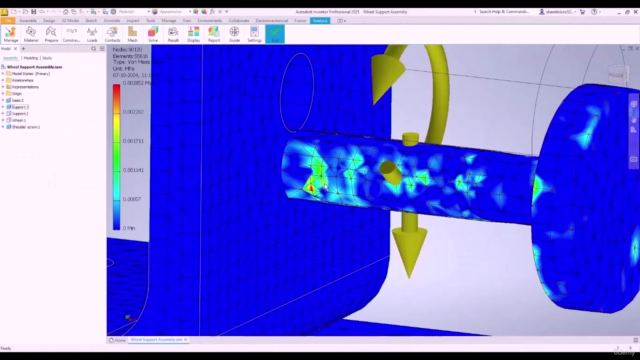Open the Loads tool
The height and width of the screenshot is (360, 640).
tap(92, 34)
